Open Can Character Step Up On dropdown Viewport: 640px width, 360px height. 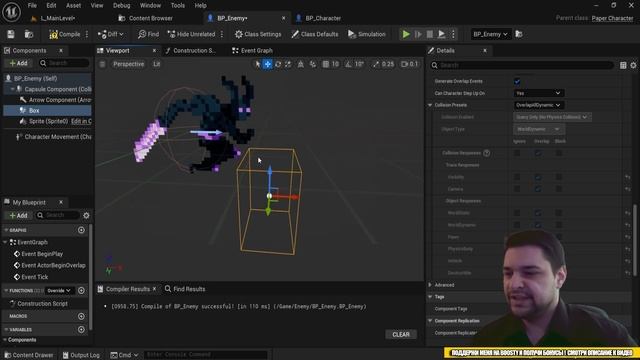(x=538, y=93)
